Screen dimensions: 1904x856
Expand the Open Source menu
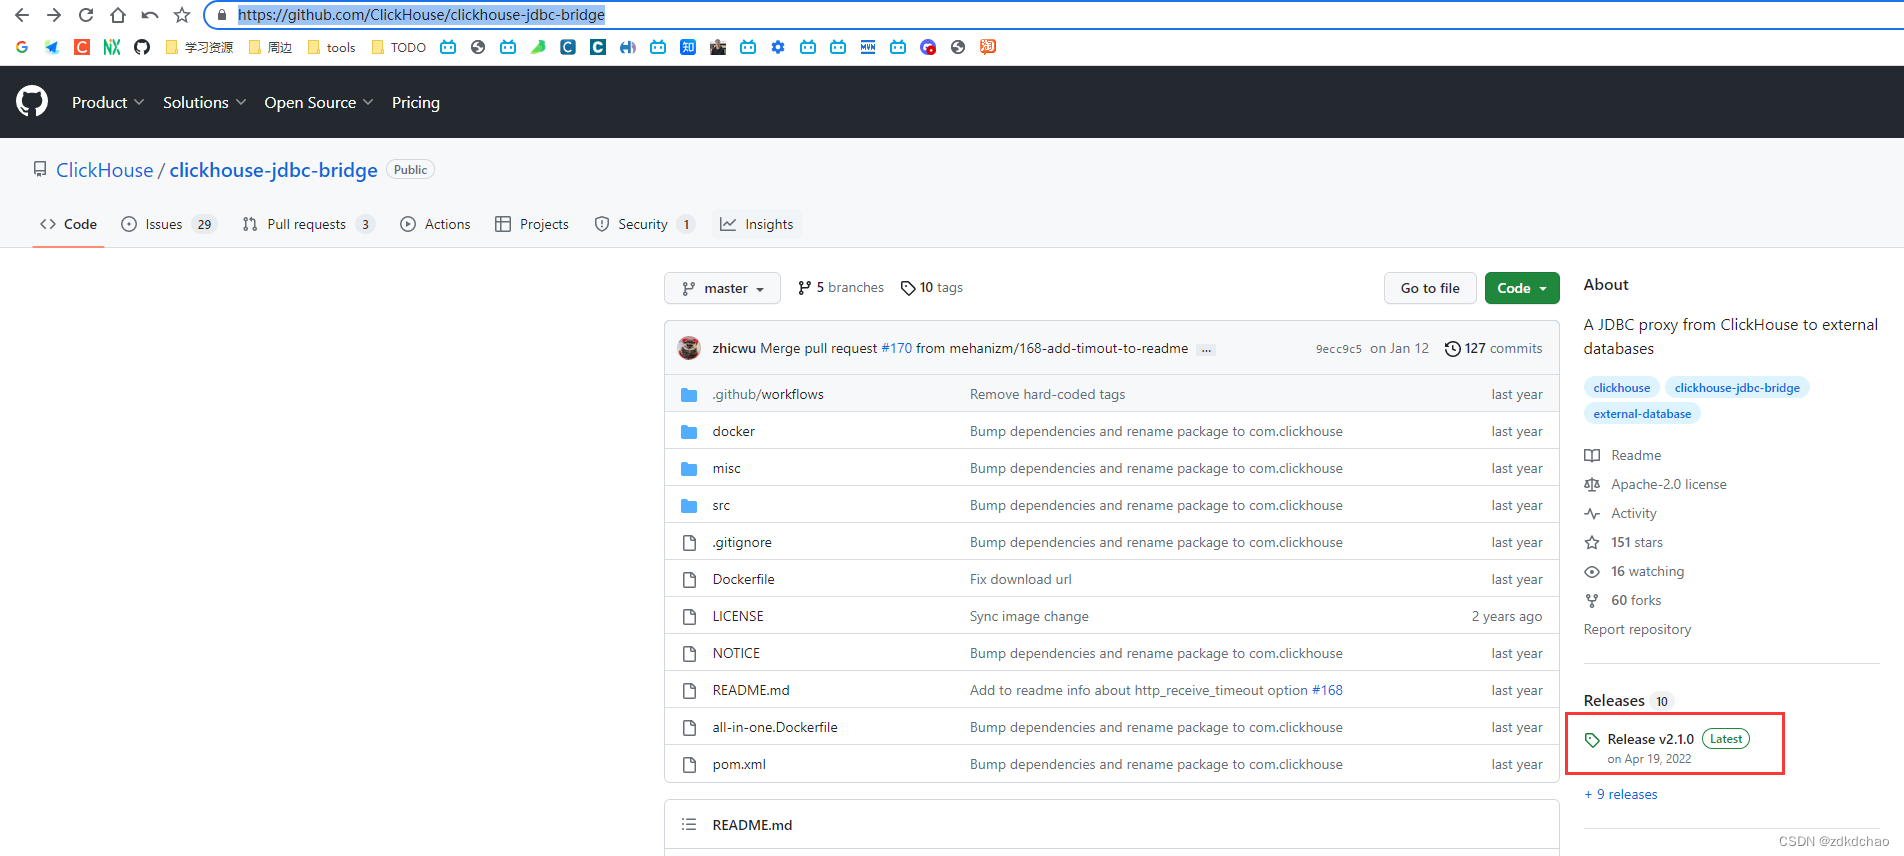[x=318, y=102]
